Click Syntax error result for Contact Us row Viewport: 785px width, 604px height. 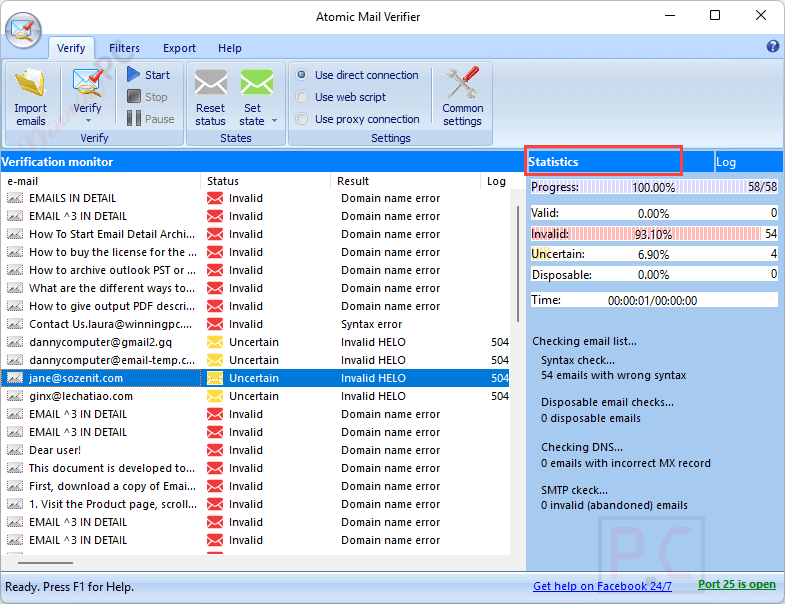(371, 325)
